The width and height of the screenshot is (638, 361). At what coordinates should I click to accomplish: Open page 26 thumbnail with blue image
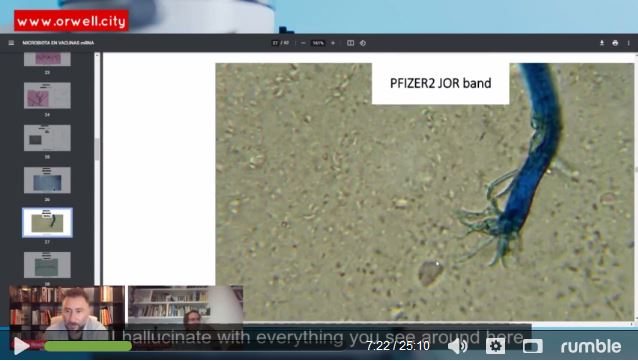coord(47,180)
